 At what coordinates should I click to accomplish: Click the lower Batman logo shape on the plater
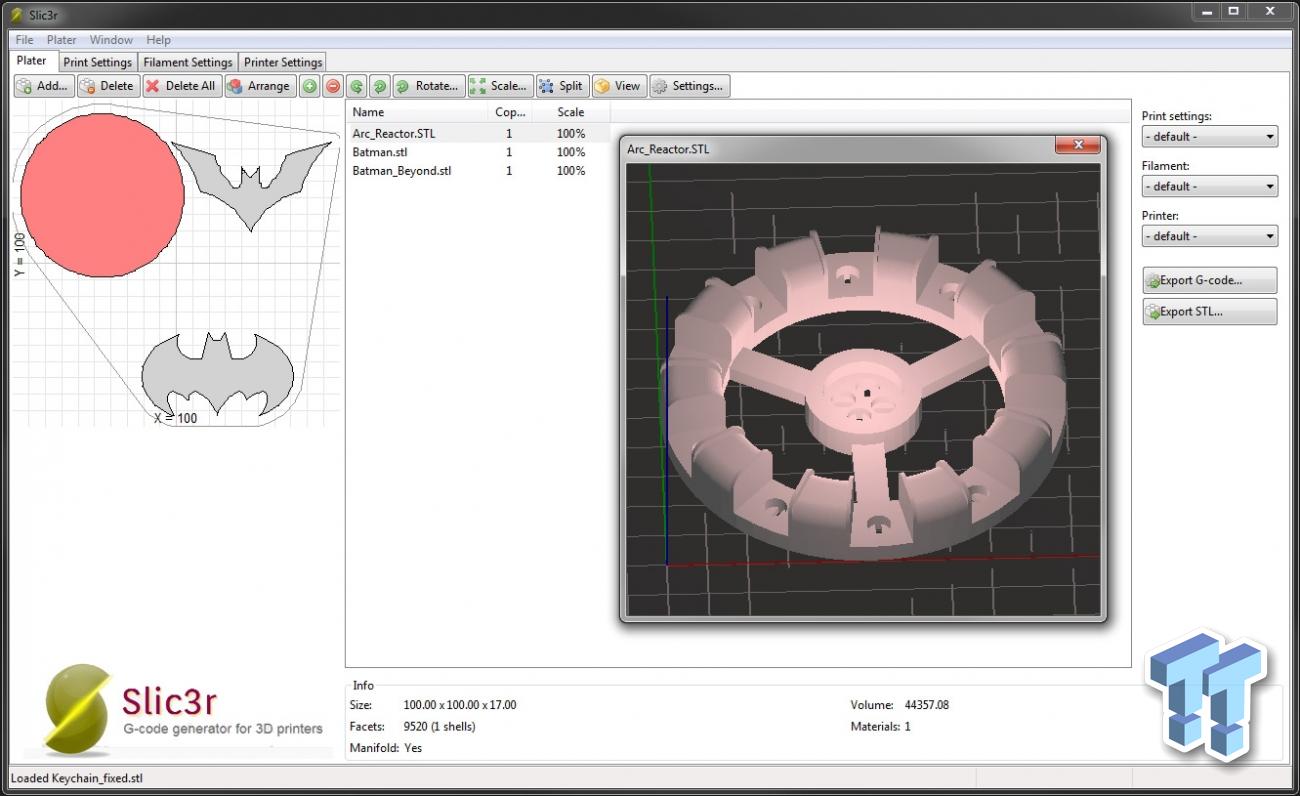pyautogui.click(x=217, y=372)
